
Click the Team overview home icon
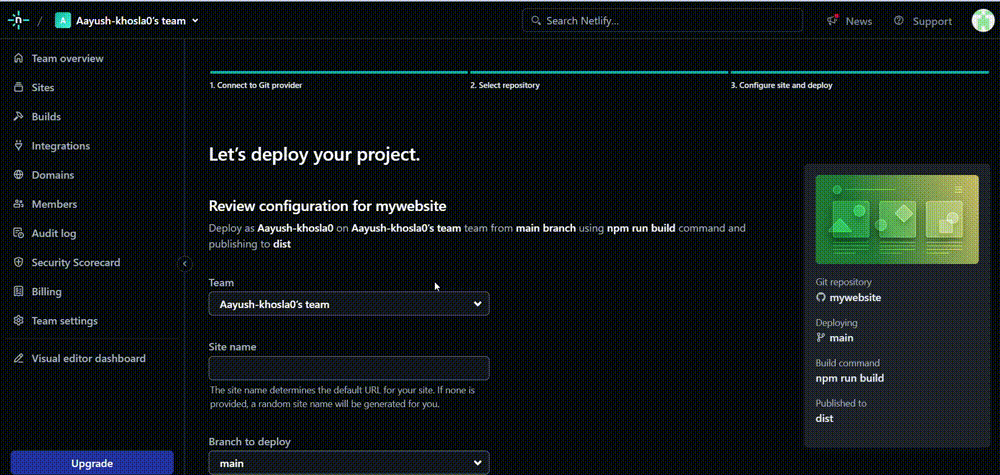18,58
